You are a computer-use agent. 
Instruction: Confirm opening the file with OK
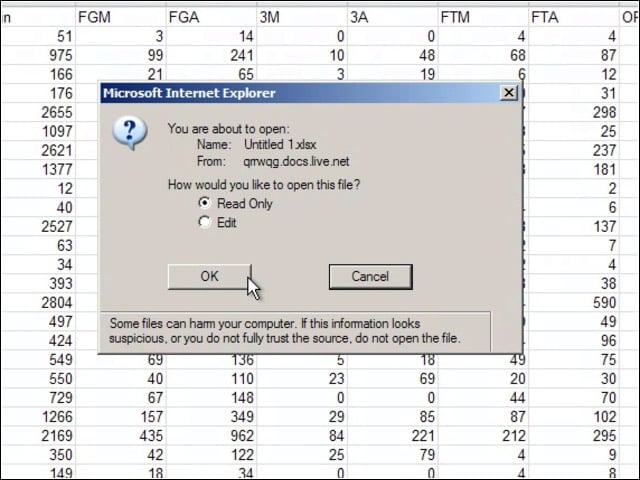coord(209,276)
